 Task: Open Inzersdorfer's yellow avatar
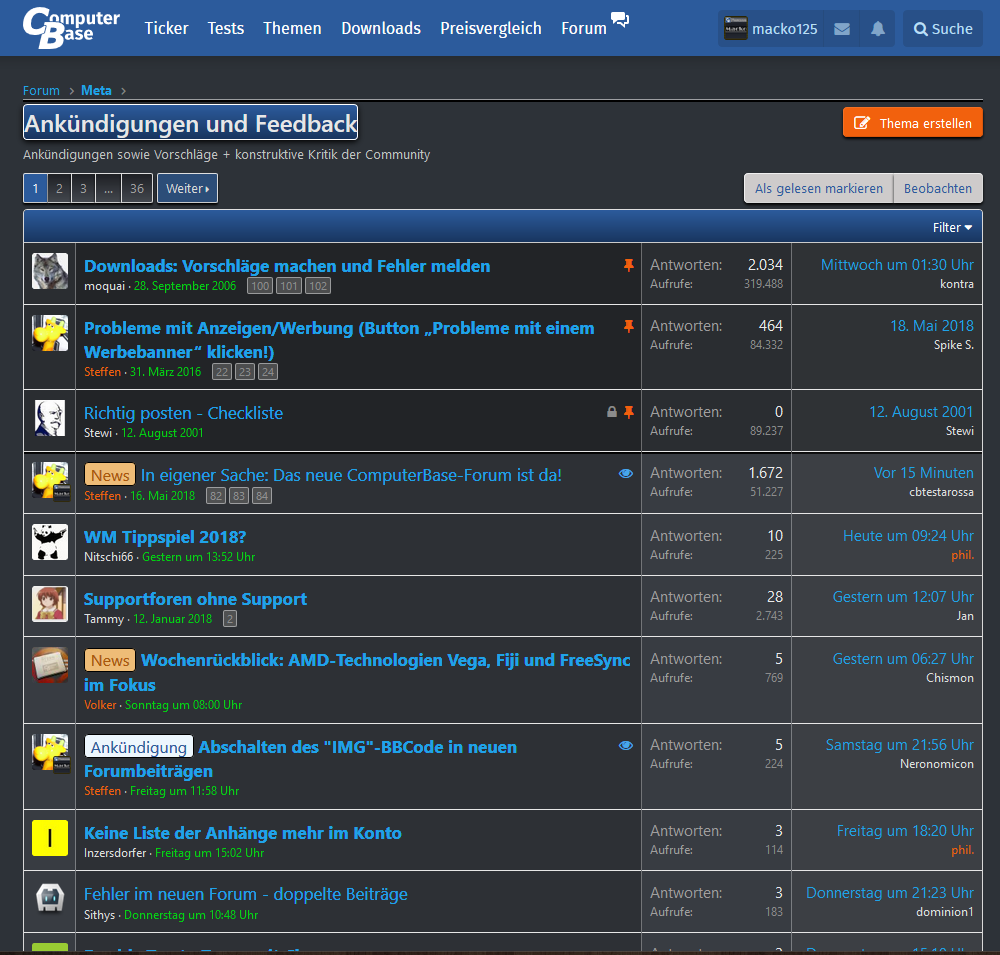pos(50,838)
